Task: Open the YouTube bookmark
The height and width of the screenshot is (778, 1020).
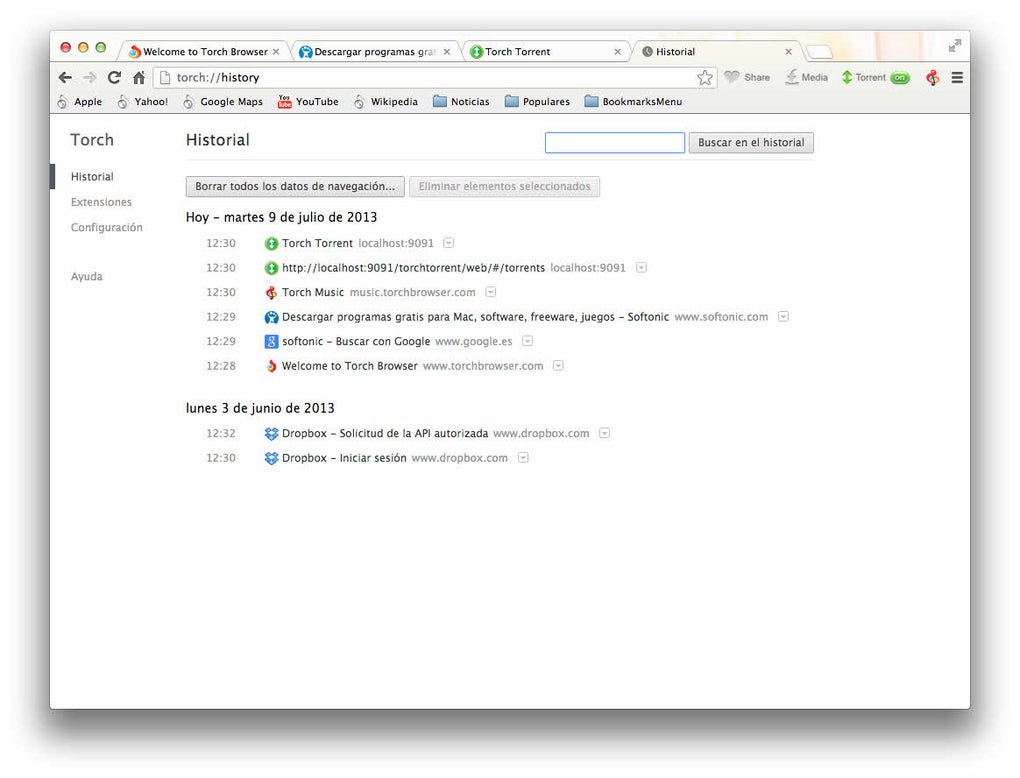Action: tap(308, 101)
